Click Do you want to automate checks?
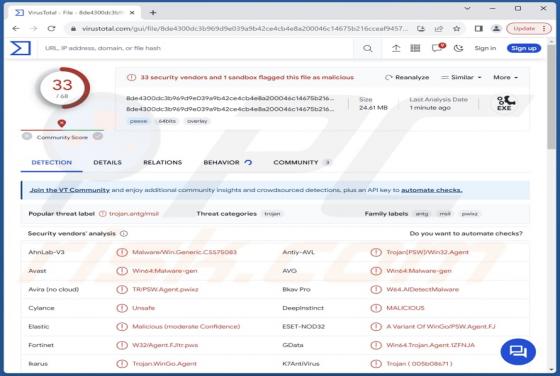The image size is (560, 376). point(466,234)
